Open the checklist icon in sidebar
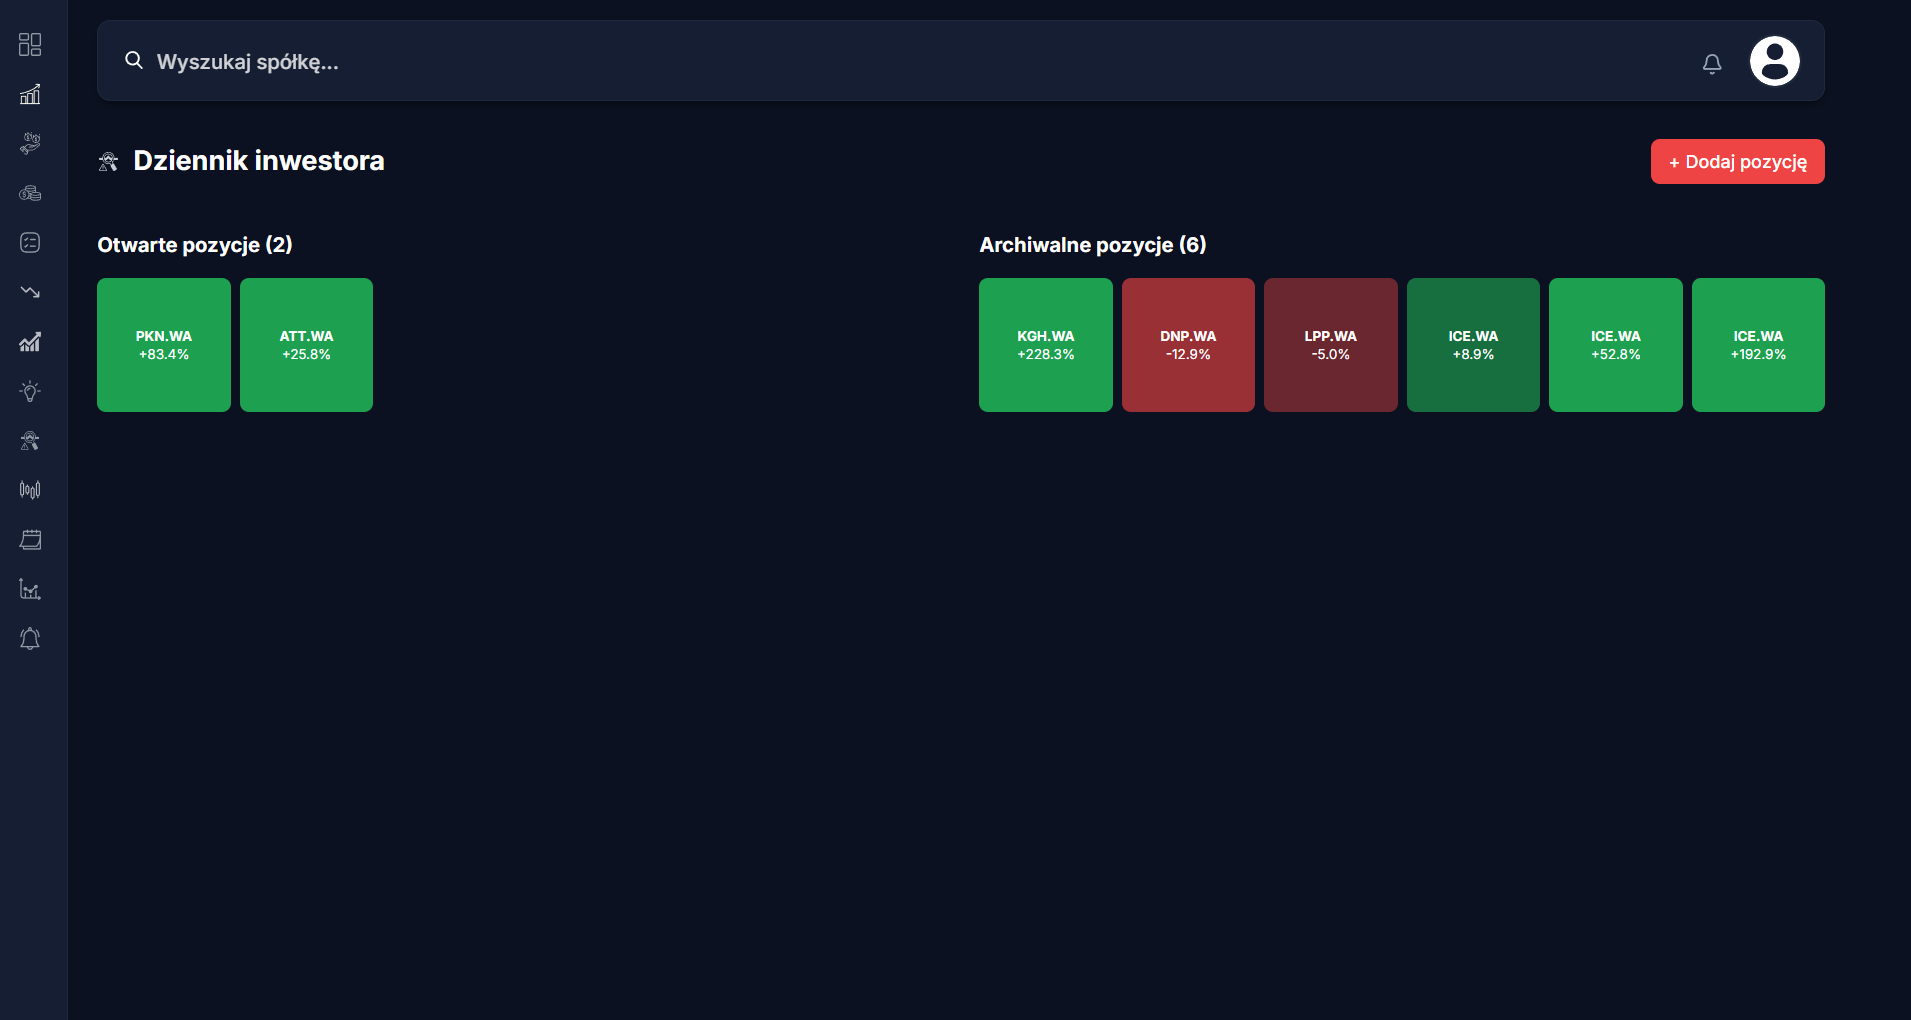Screen dimensions: 1911x1020 tap(30, 242)
